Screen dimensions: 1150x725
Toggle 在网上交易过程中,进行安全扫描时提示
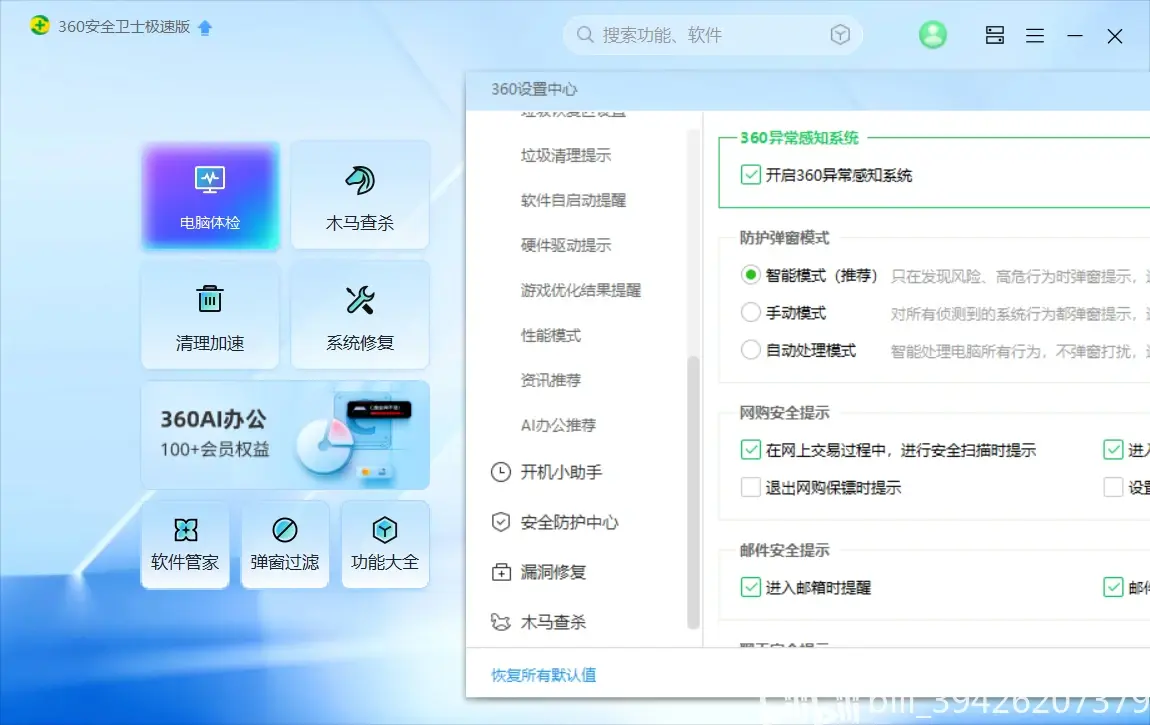click(x=750, y=449)
